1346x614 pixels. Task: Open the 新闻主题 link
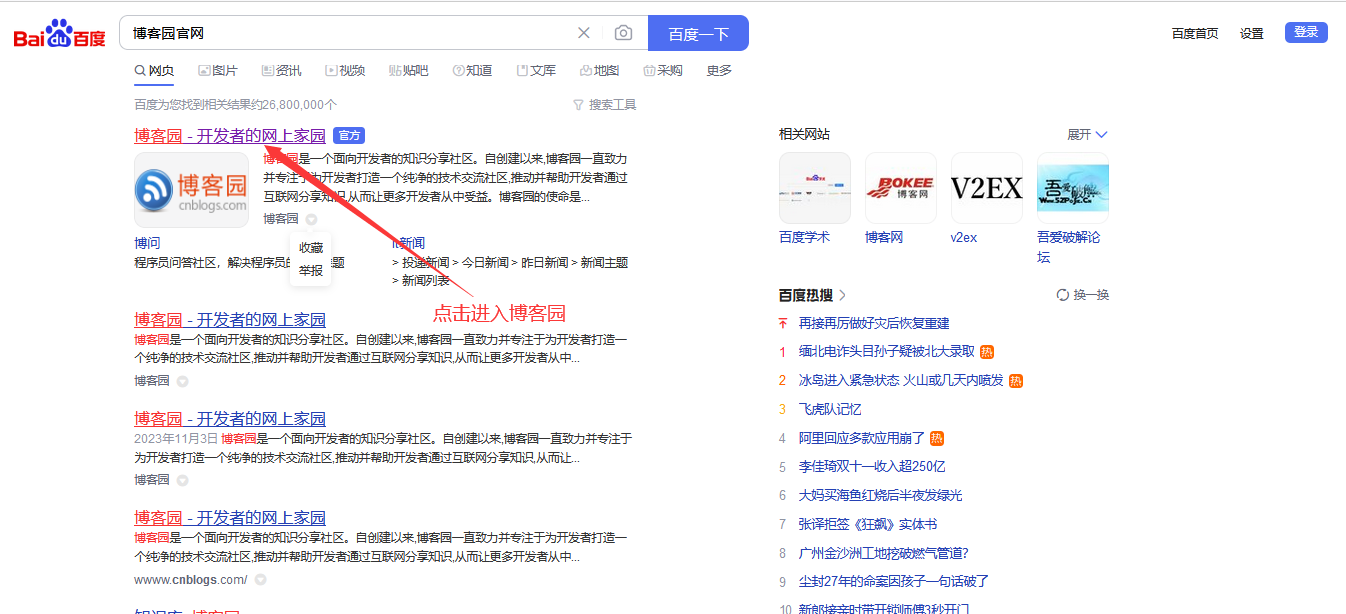point(604,263)
